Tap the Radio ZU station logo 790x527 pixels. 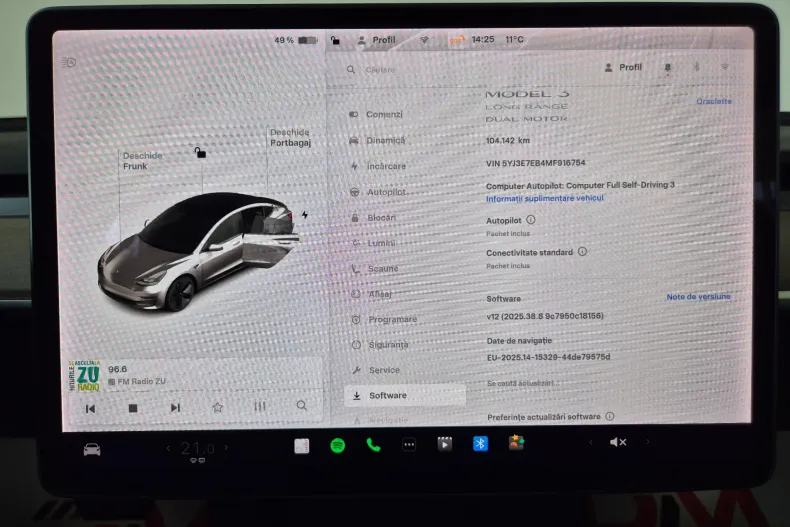[84, 376]
